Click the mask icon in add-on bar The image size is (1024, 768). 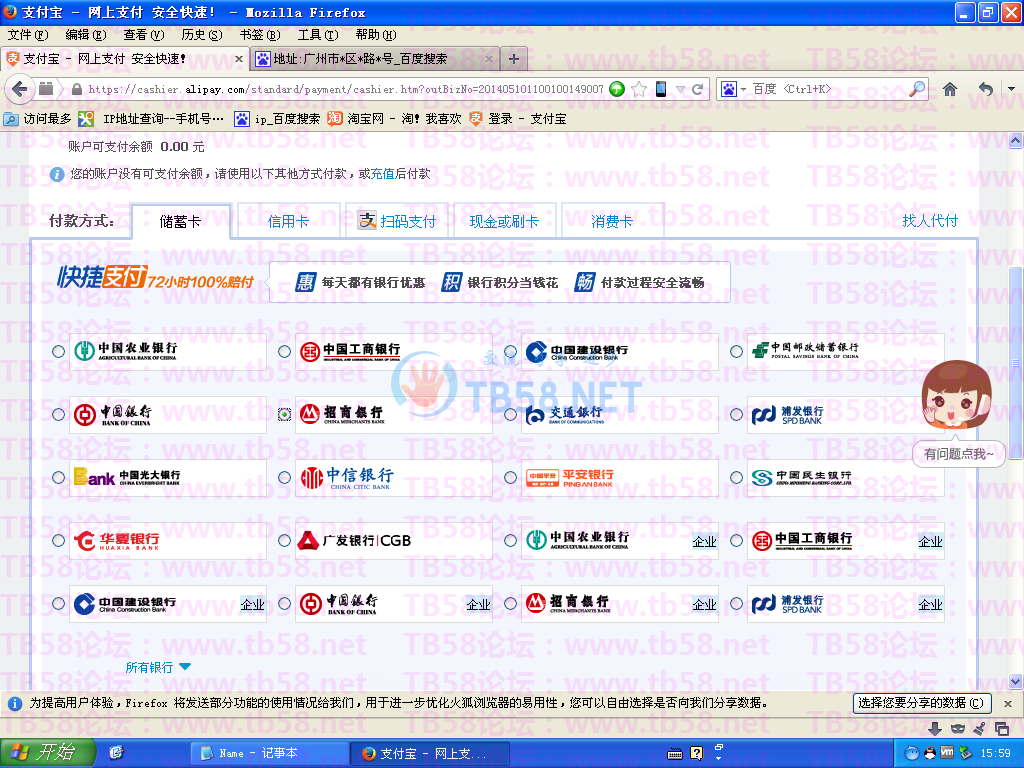tap(957, 728)
